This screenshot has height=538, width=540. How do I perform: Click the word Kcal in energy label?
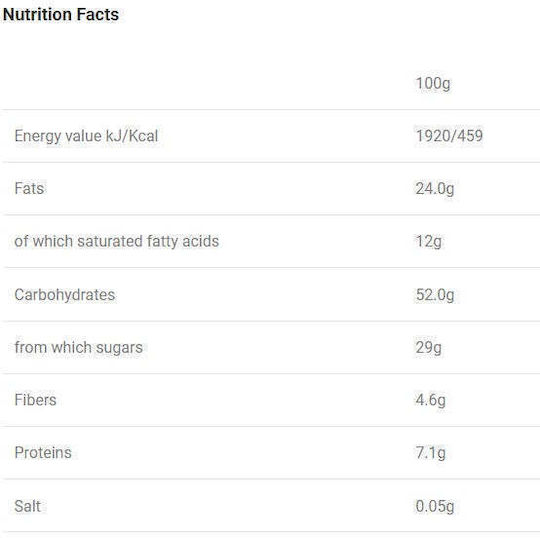click(x=143, y=136)
